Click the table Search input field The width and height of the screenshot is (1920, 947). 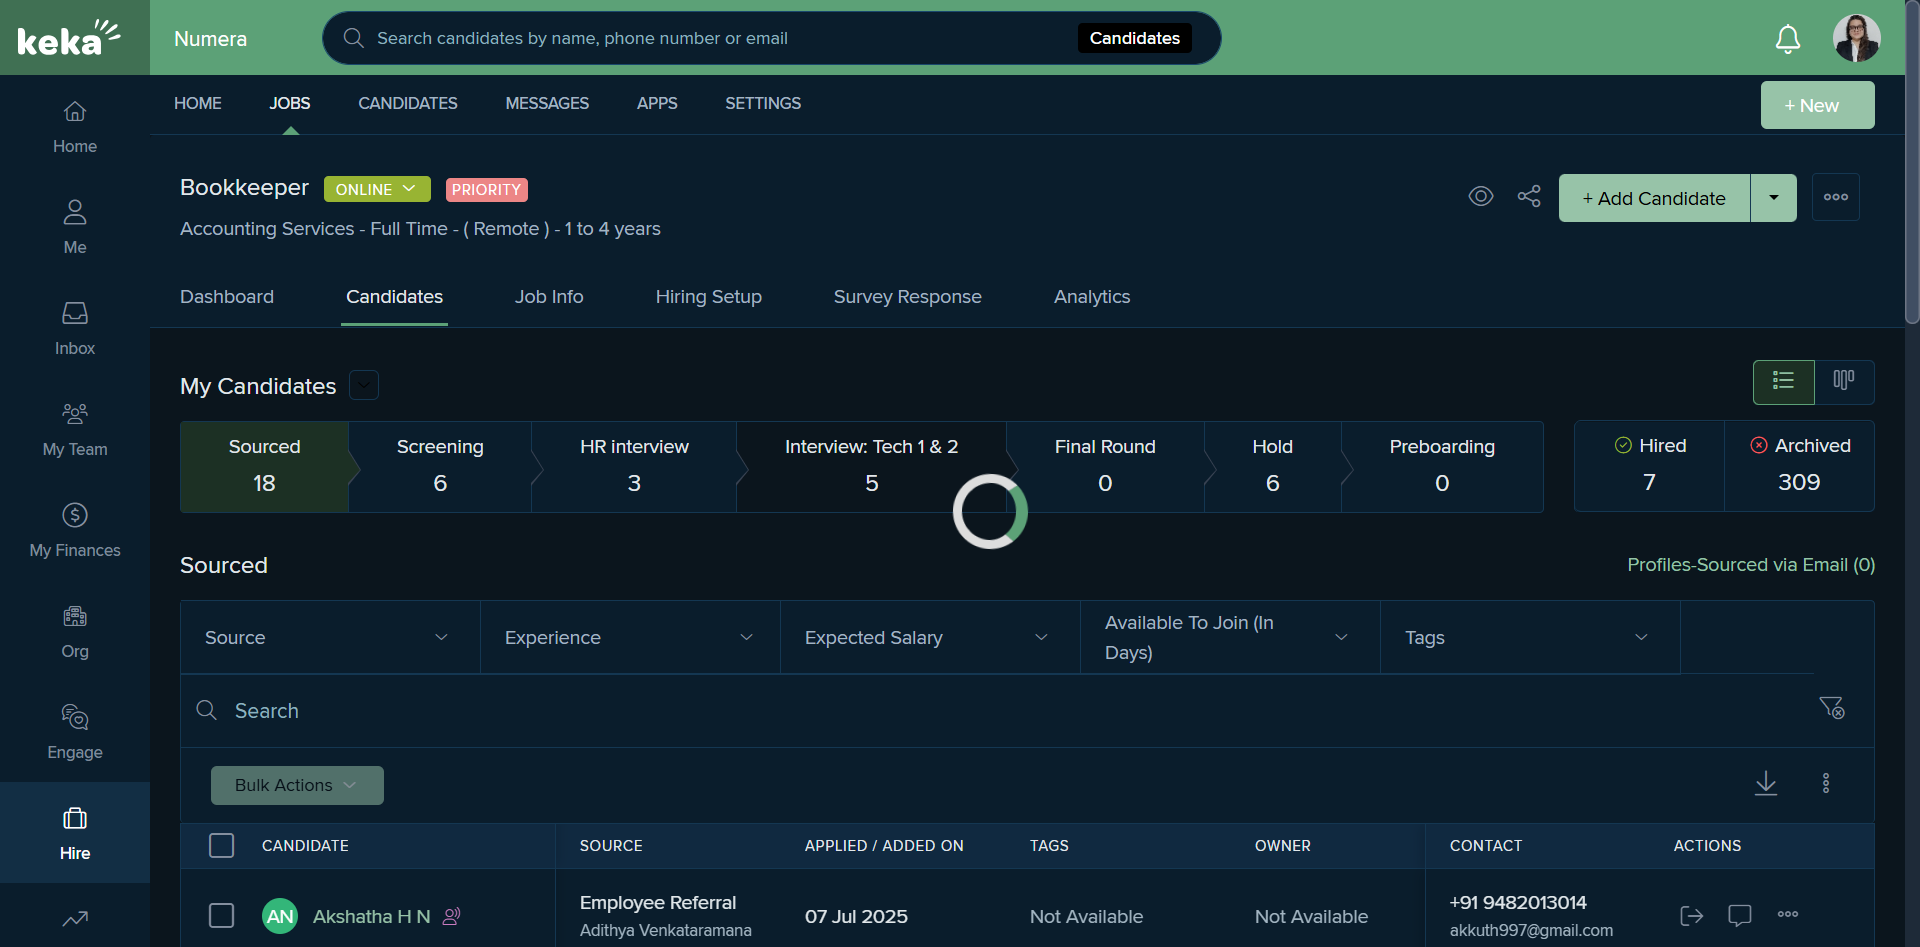click(1000, 710)
